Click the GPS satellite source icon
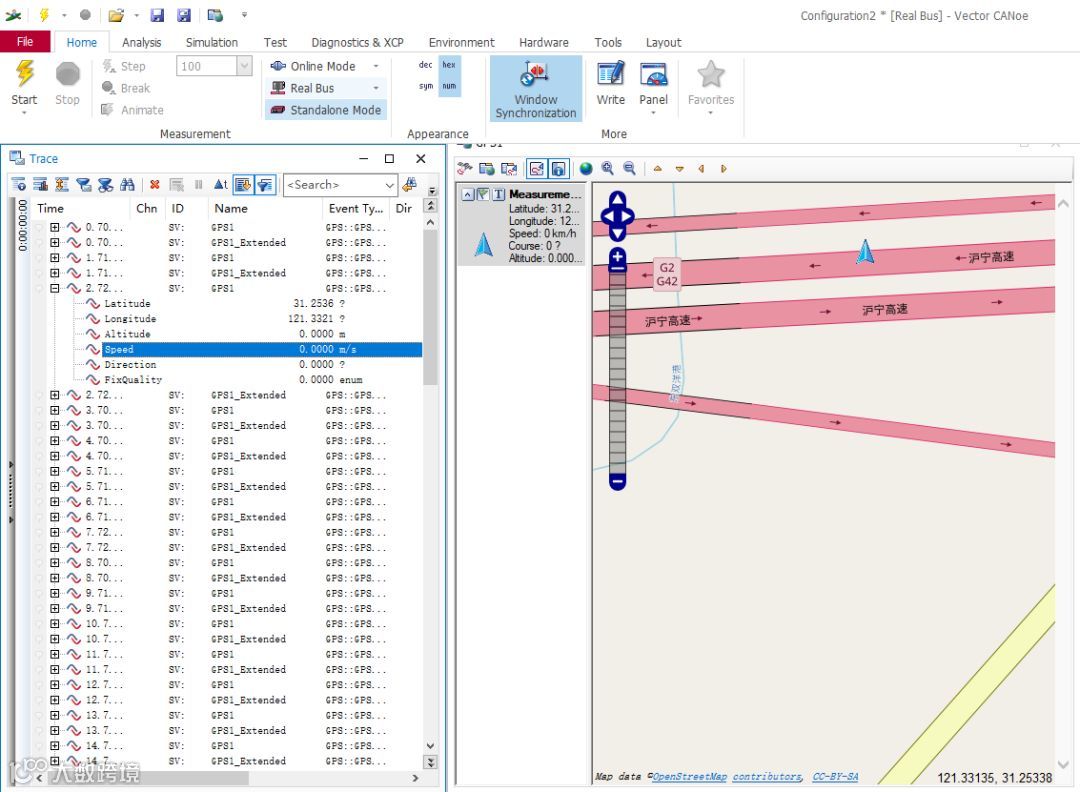 pyautogui.click(x=465, y=169)
